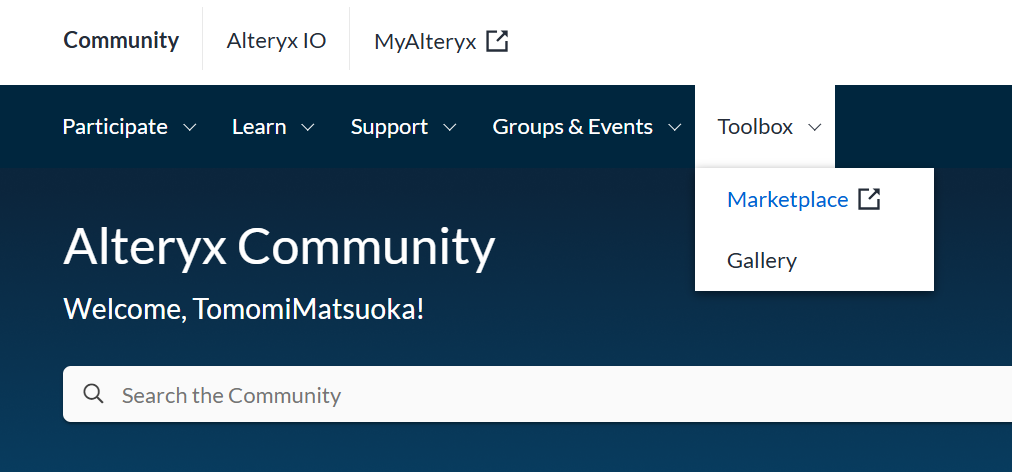
Task: Open the Support menu
Action: tap(389, 127)
